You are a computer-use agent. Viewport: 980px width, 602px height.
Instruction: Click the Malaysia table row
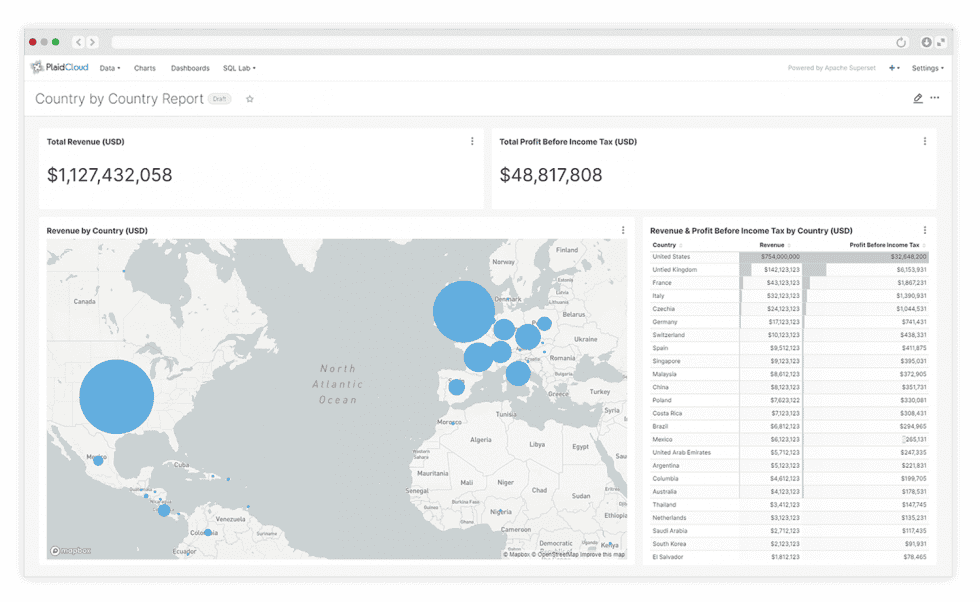pyautogui.click(x=789, y=374)
